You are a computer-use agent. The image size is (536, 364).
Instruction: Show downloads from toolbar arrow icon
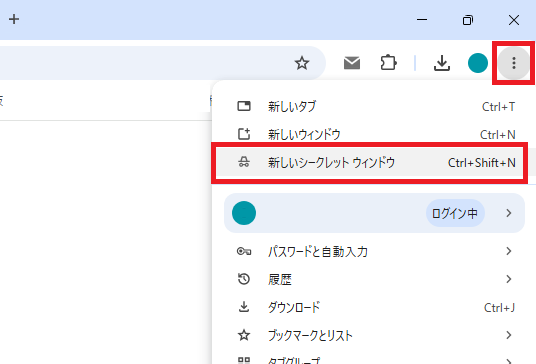point(442,63)
